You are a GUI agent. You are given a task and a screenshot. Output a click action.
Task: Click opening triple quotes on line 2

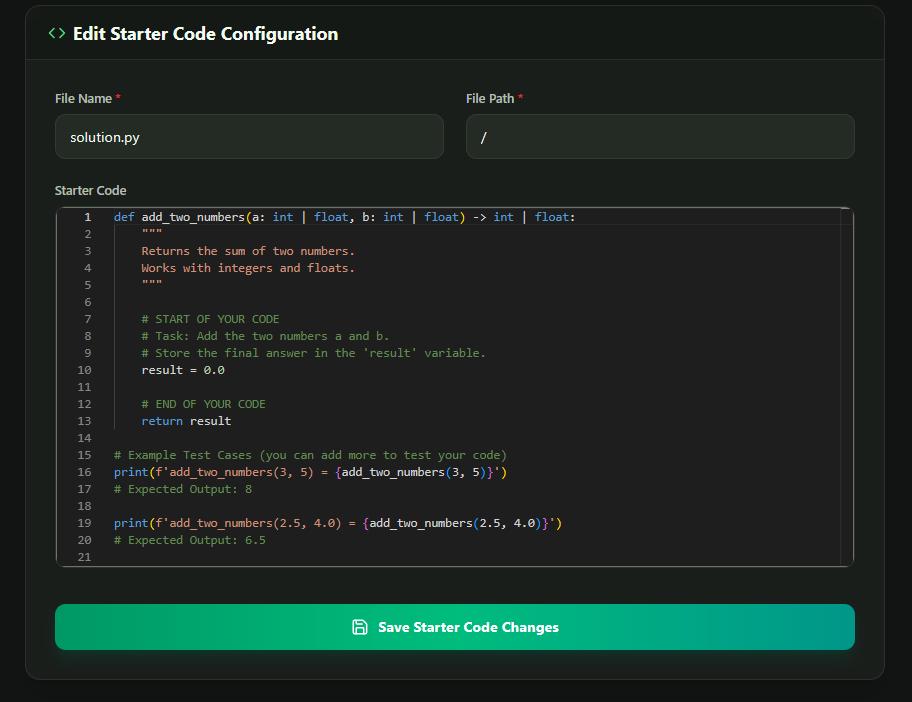click(152, 233)
